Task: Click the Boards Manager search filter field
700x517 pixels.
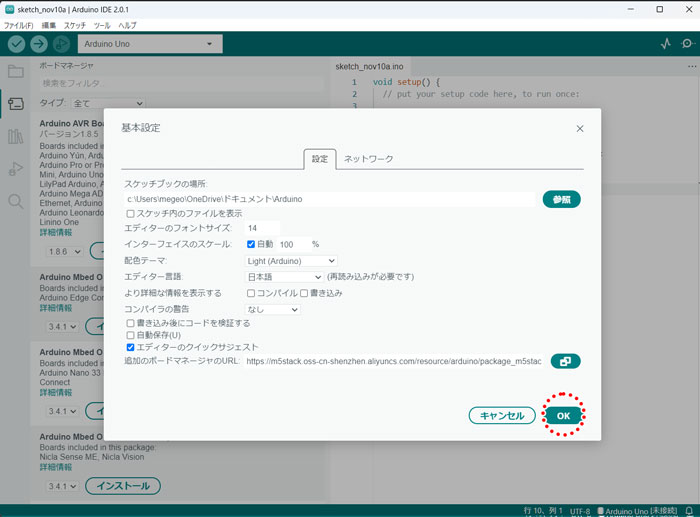Action: (181, 83)
